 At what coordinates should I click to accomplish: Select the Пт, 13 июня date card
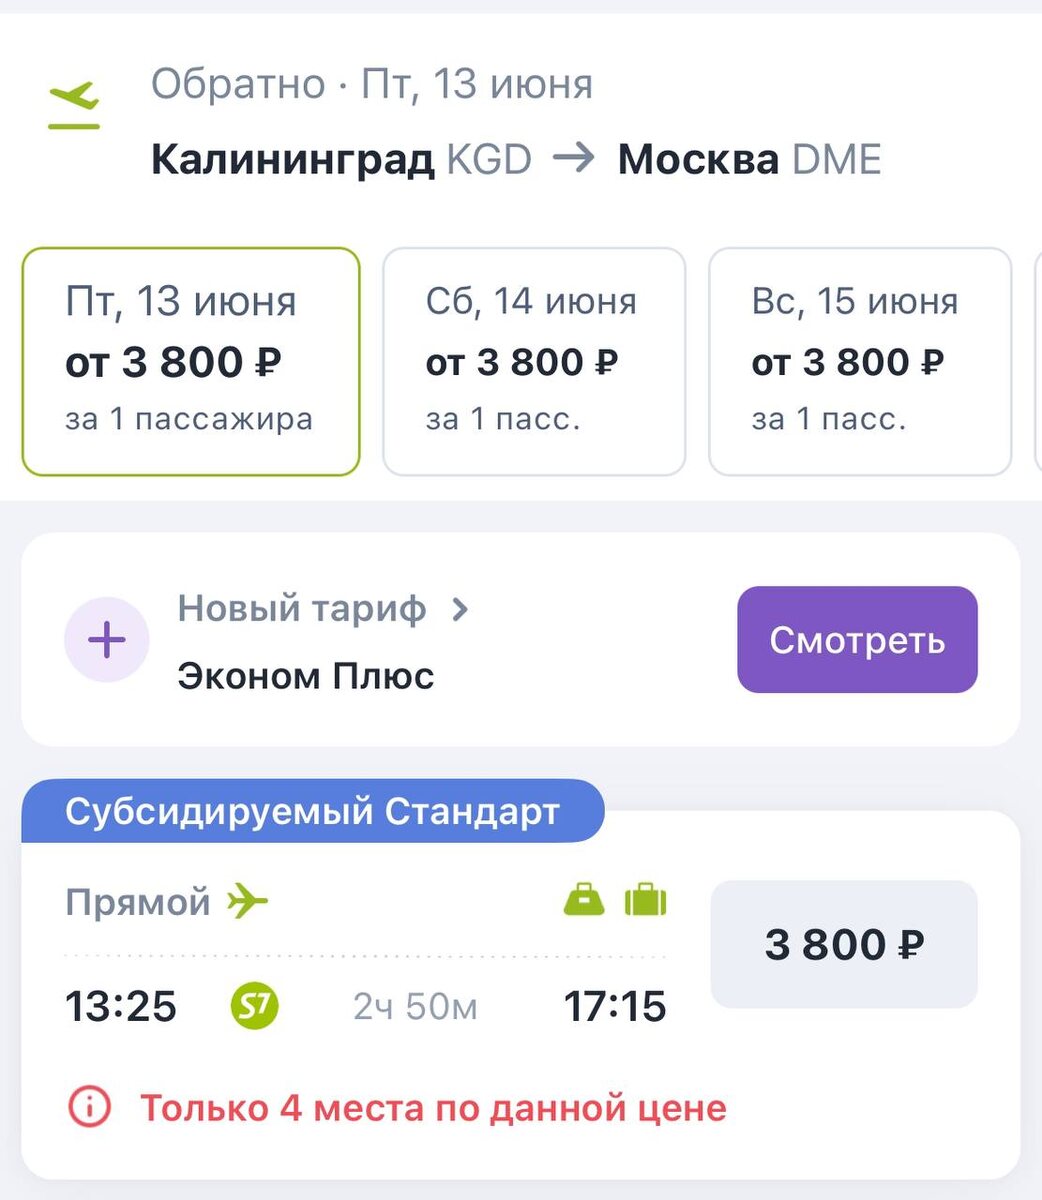[190, 361]
